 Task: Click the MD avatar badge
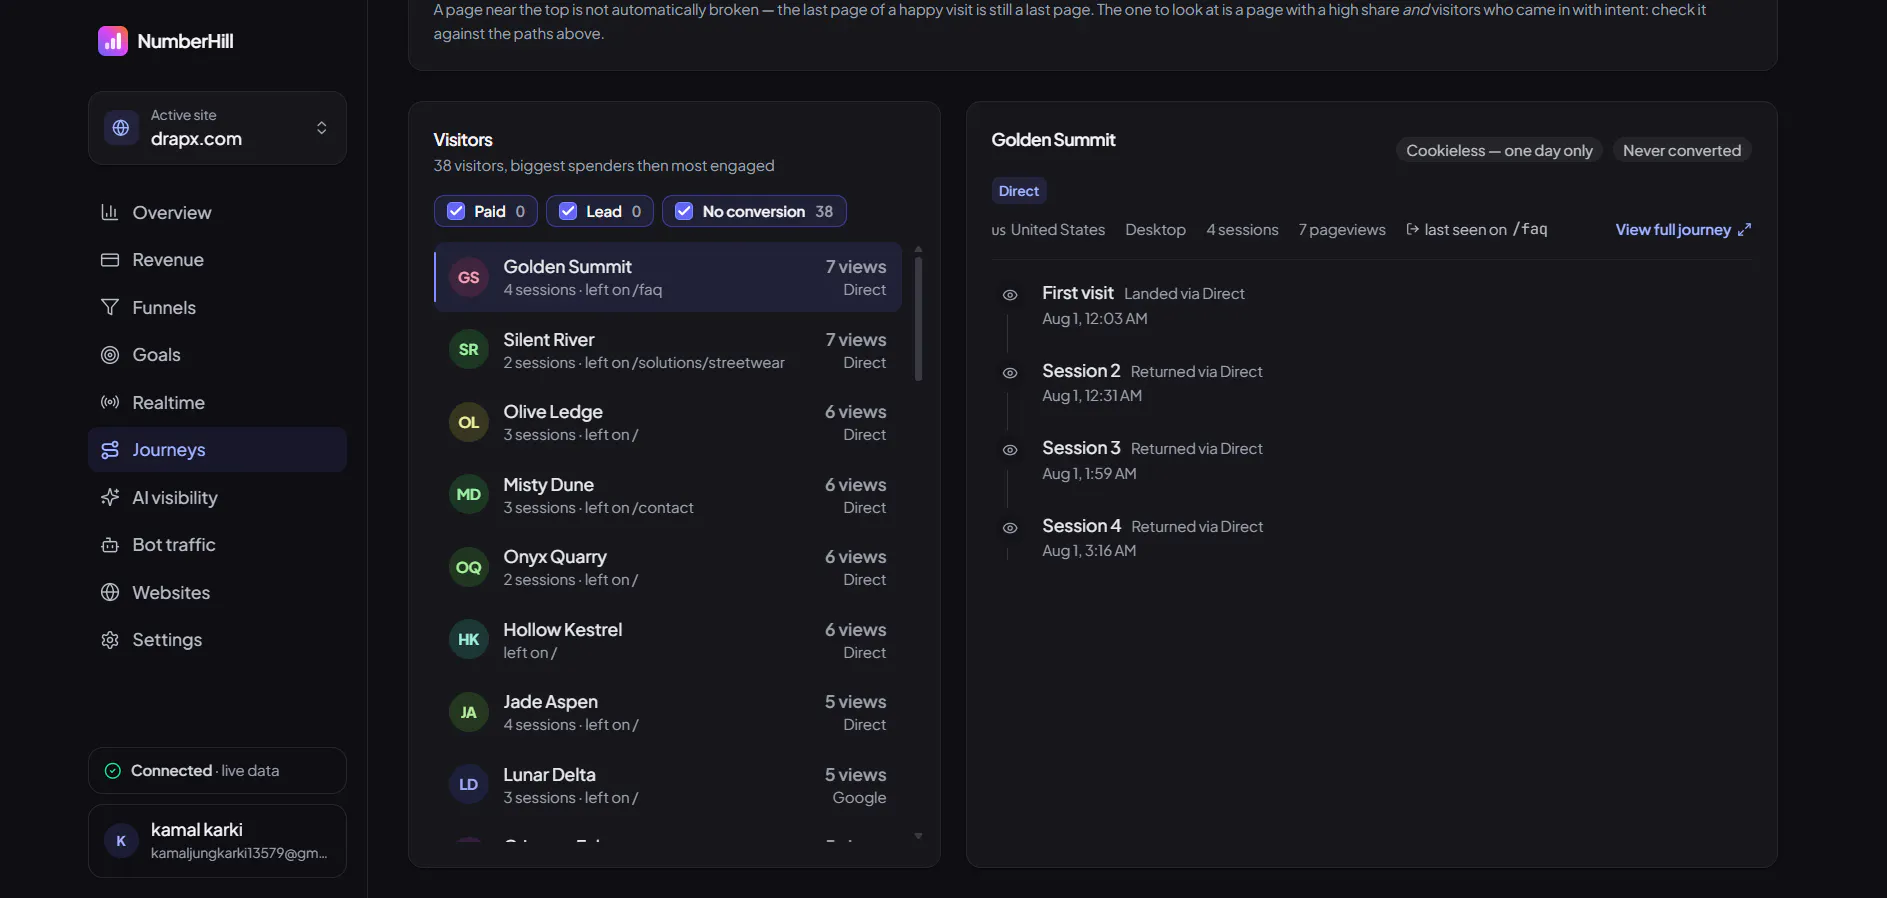[469, 495]
